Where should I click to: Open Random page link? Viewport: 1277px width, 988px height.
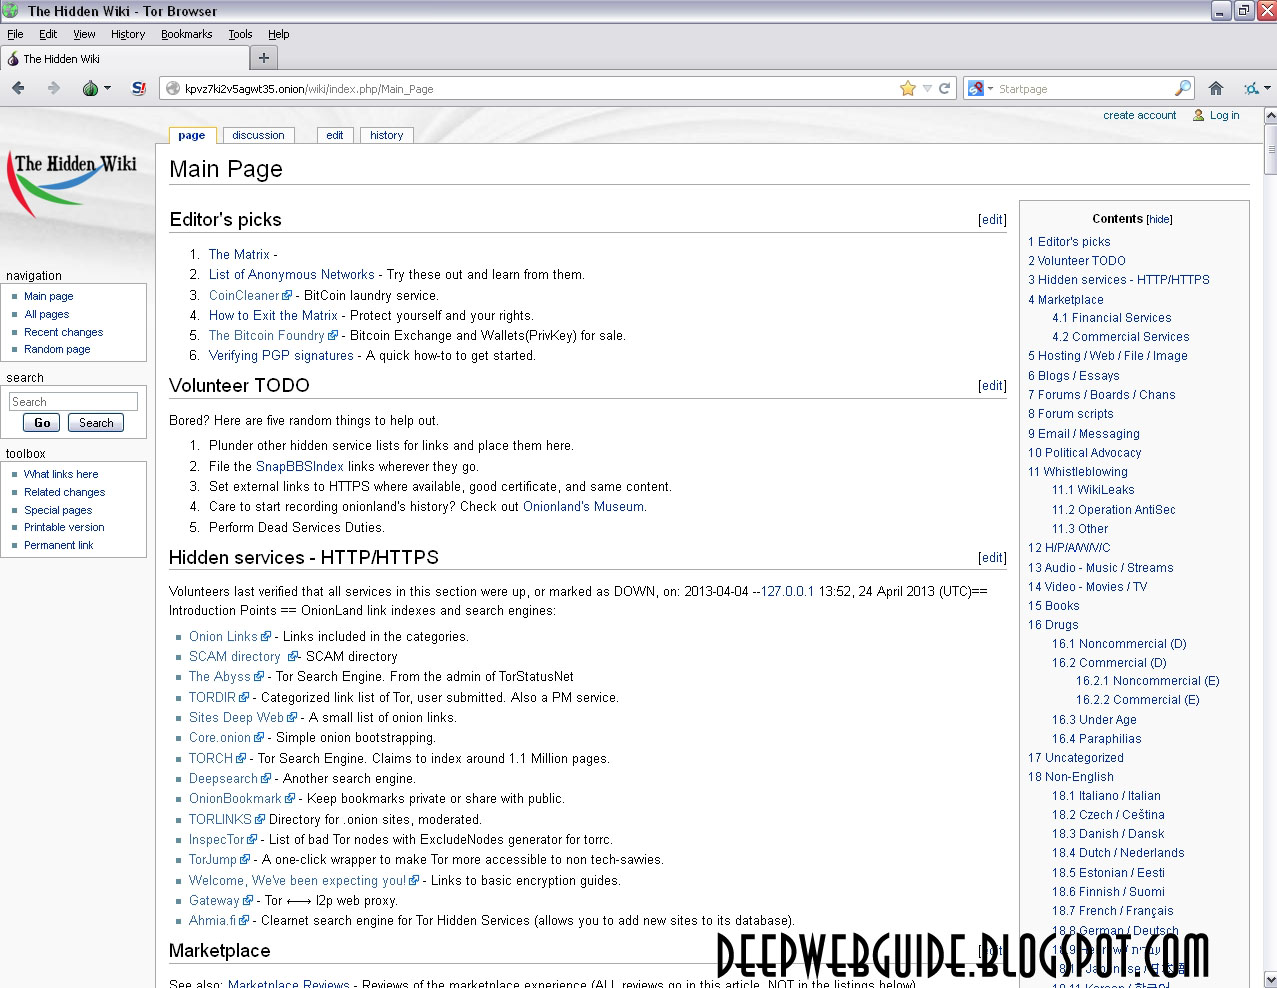point(57,349)
